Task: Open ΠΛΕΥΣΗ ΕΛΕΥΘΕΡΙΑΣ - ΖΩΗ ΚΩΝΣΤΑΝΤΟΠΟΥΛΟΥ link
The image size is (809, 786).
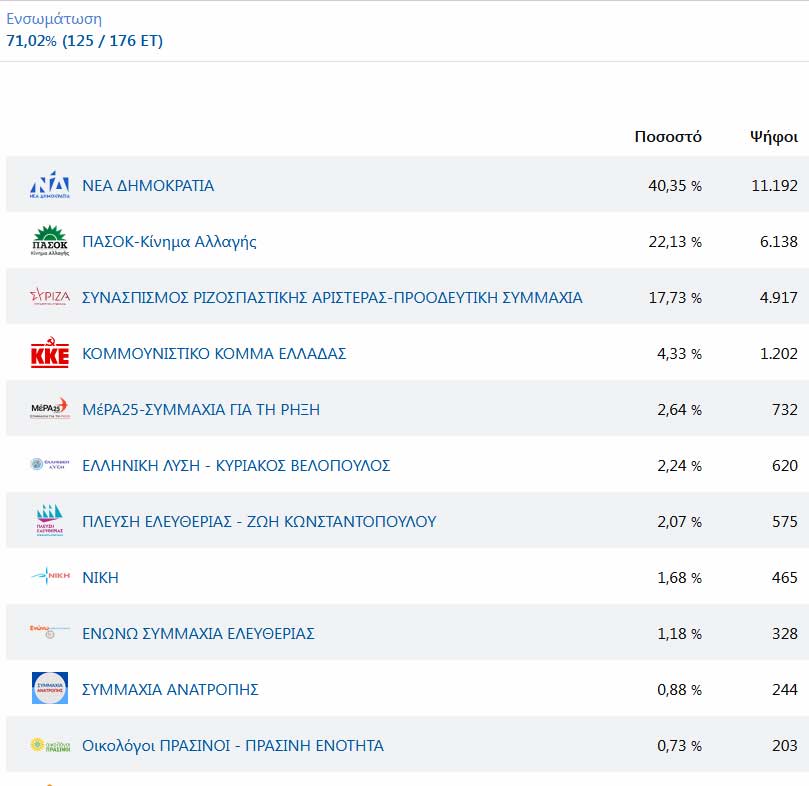Action: click(x=260, y=521)
